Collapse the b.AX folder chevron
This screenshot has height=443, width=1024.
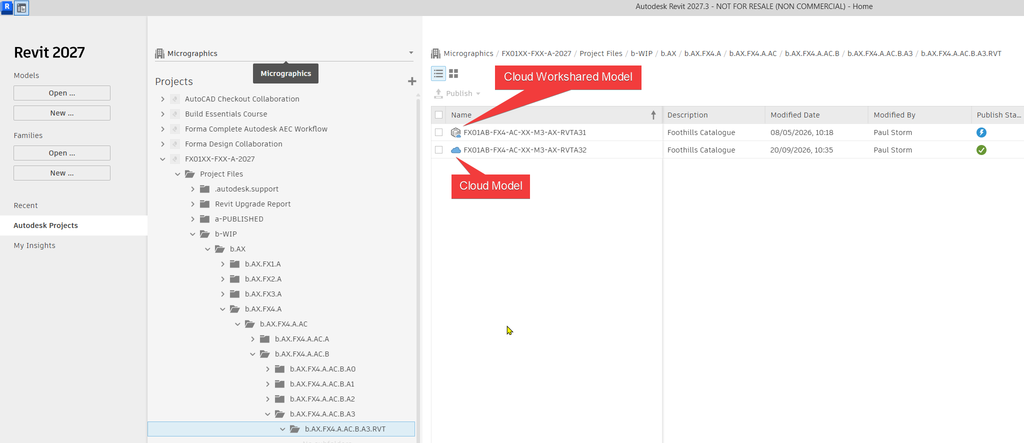pos(208,249)
